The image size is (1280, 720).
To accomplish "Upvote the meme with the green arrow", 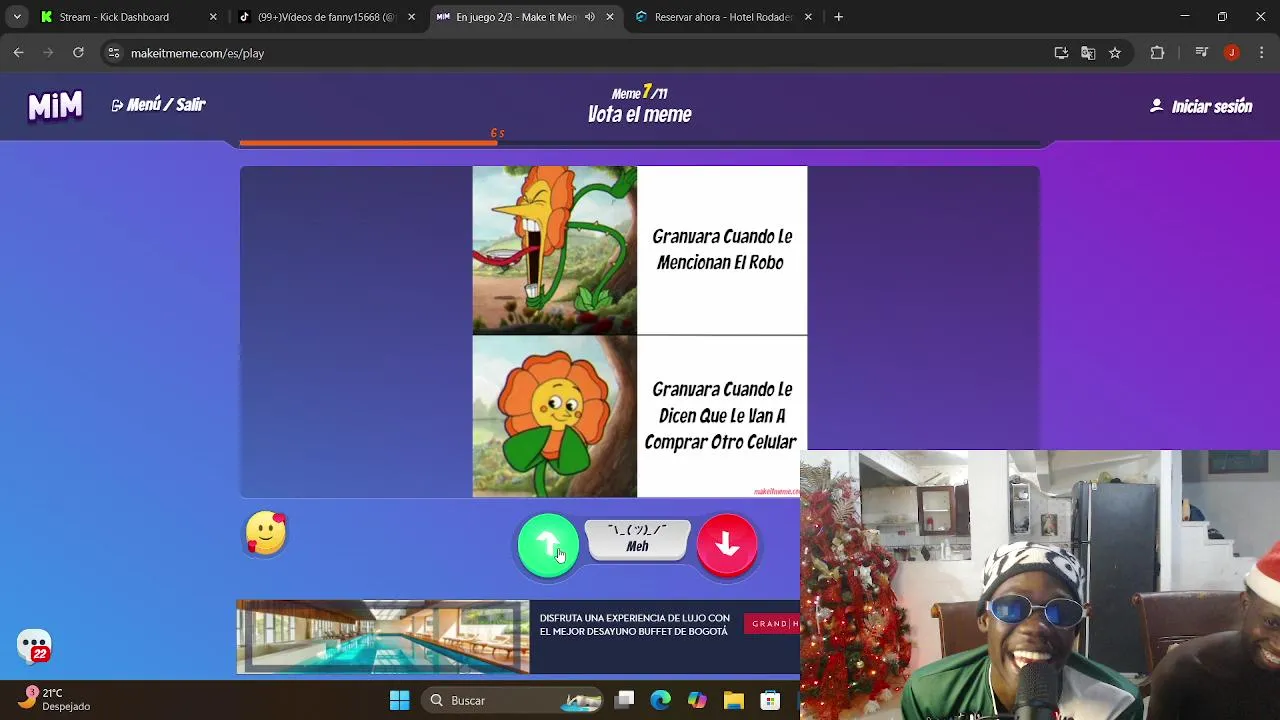I will [548, 545].
